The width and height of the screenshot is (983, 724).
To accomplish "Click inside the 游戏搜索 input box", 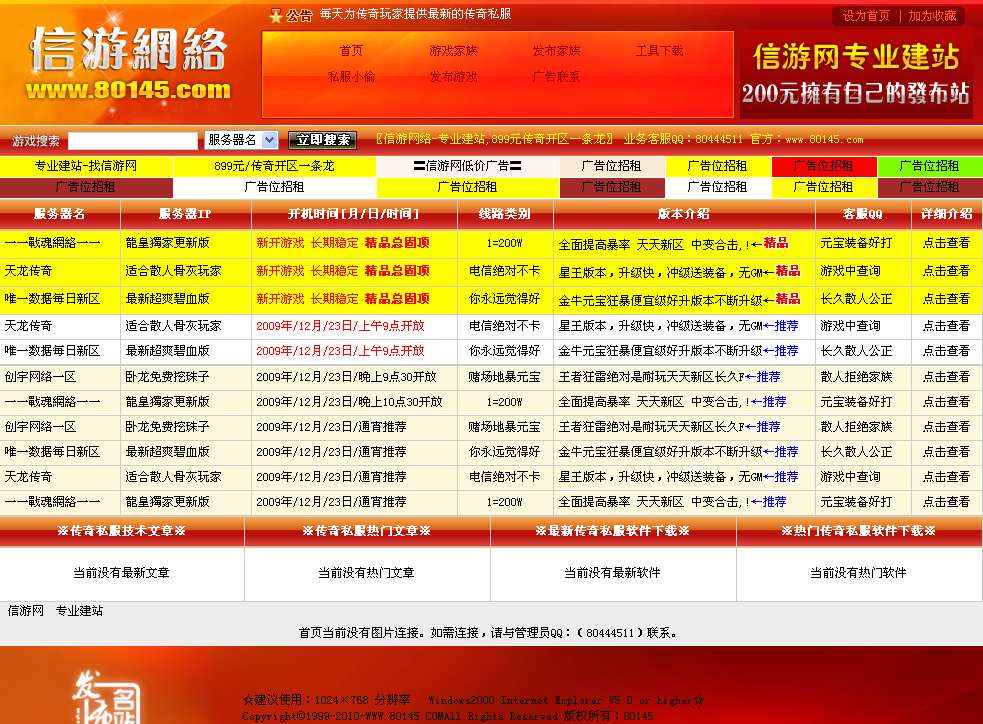I will pos(130,140).
